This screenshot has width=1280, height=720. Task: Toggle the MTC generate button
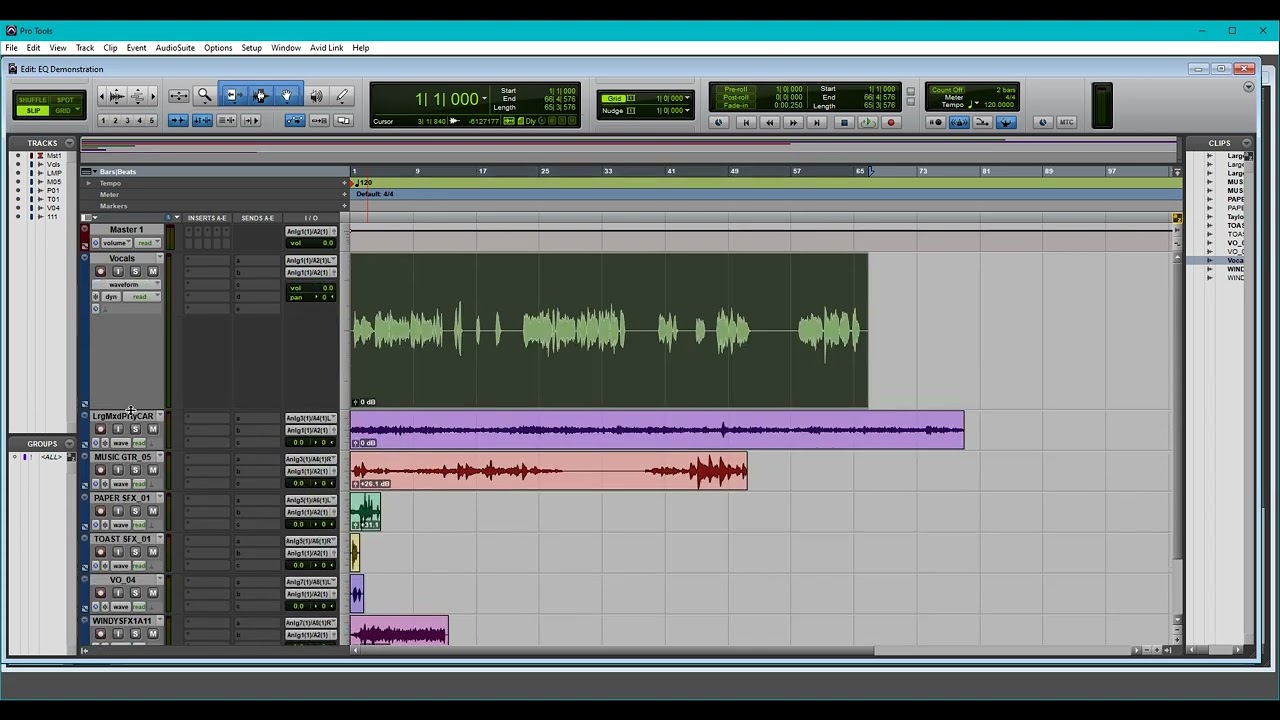1066,123
